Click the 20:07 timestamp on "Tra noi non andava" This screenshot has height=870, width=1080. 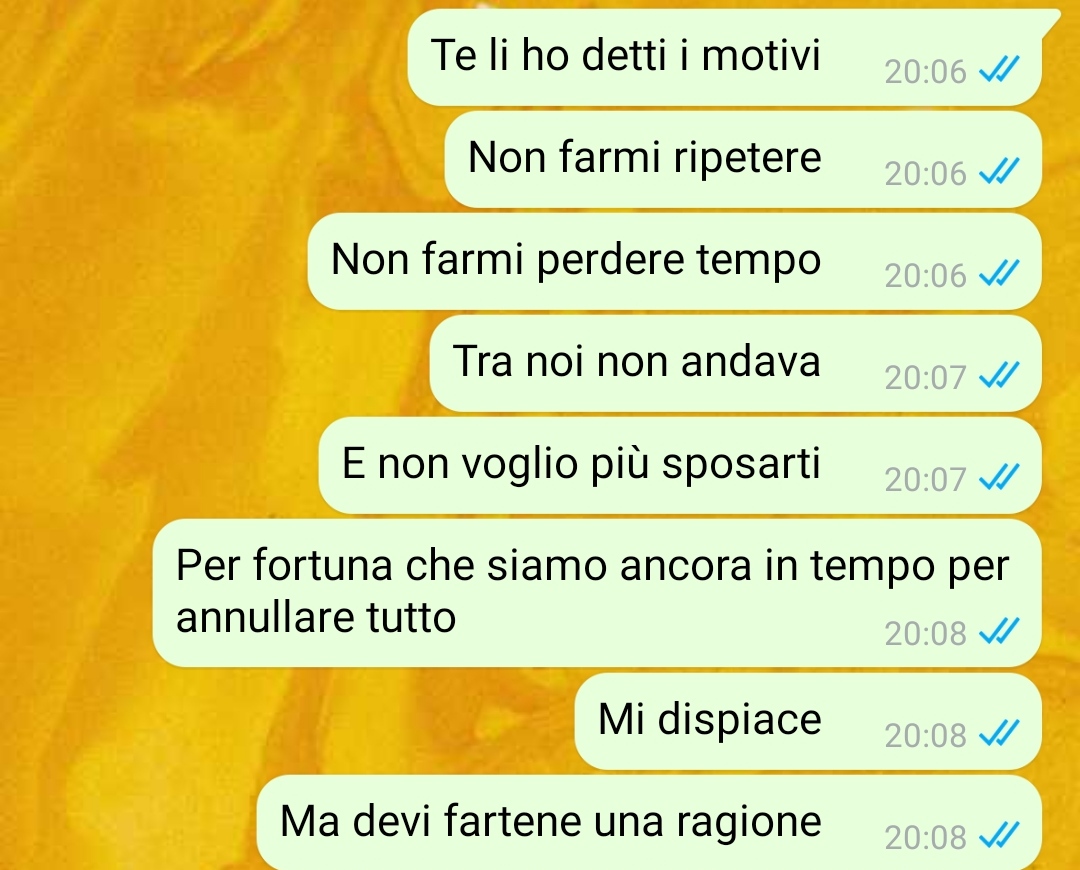pos(926,377)
